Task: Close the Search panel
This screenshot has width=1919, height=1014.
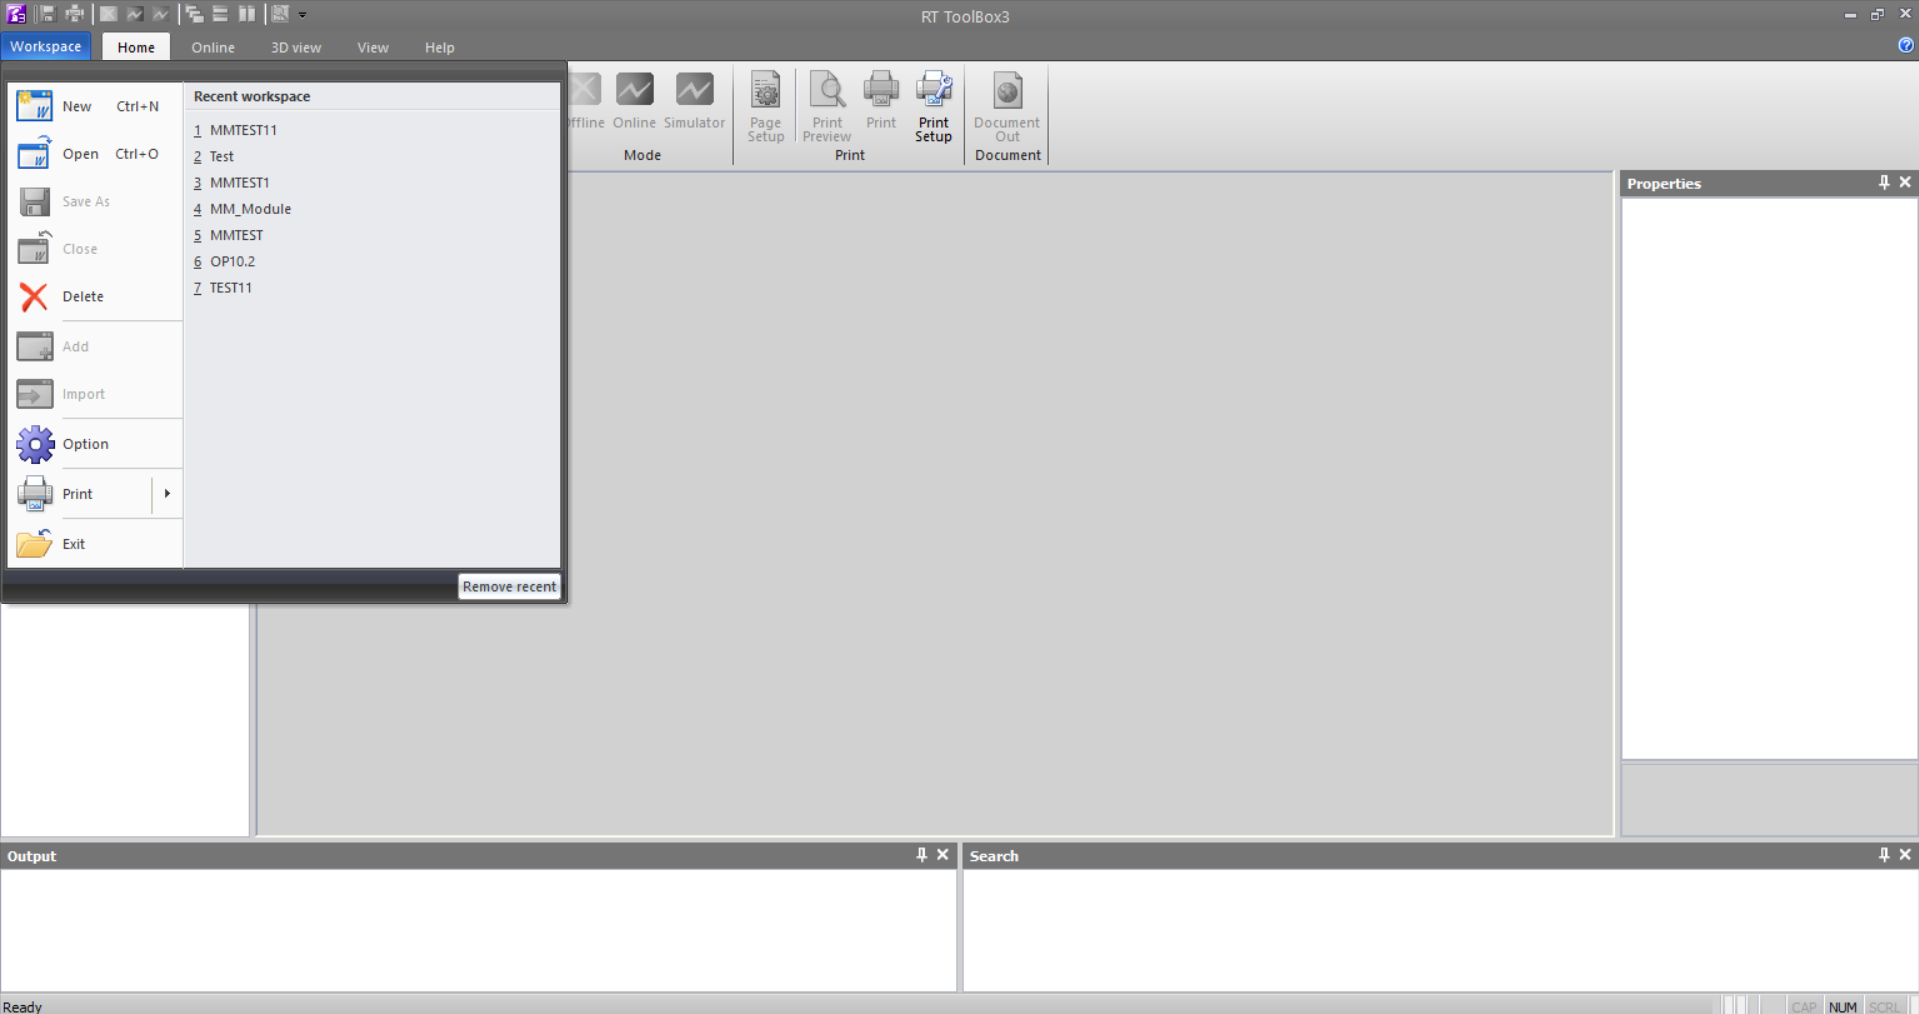Action: pyautogui.click(x=1905, y=855)
